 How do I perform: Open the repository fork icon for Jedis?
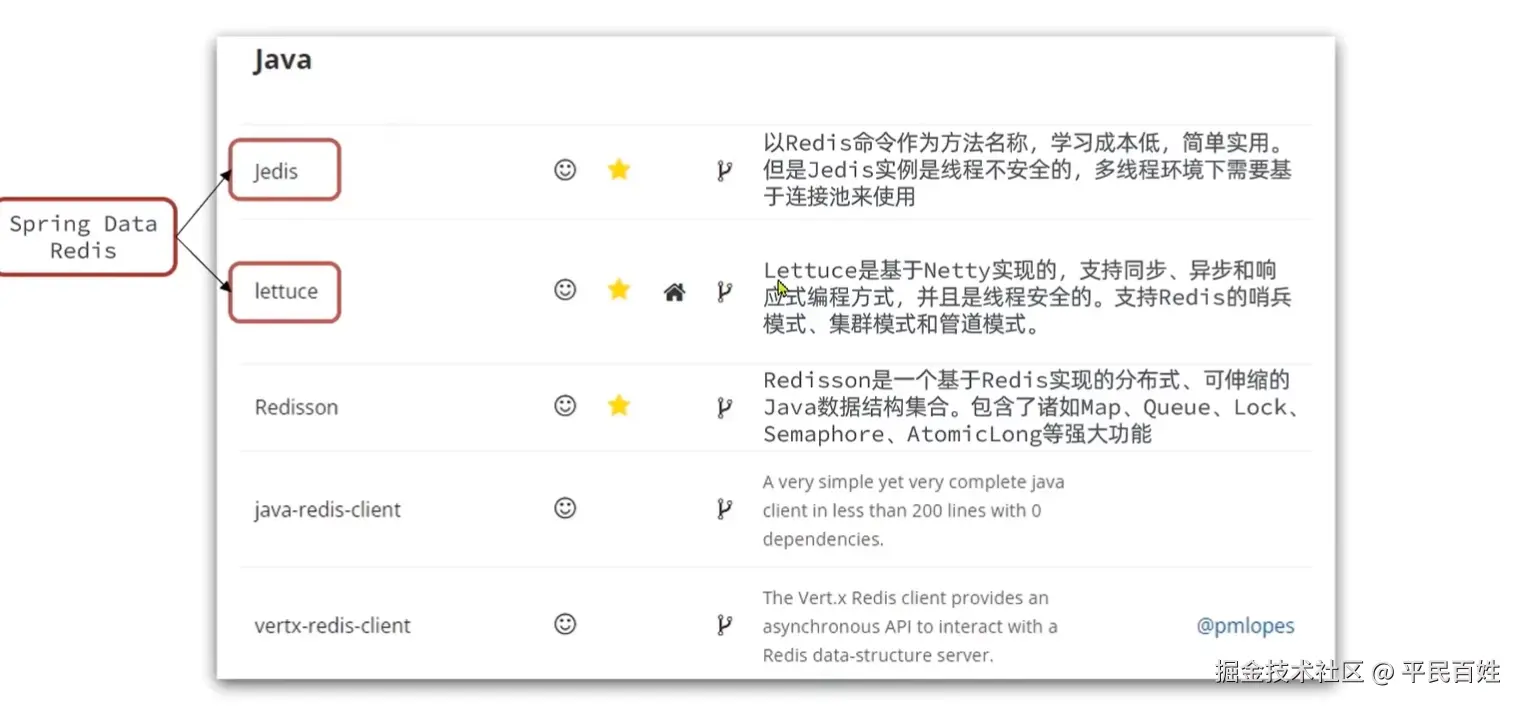[724, 171]
